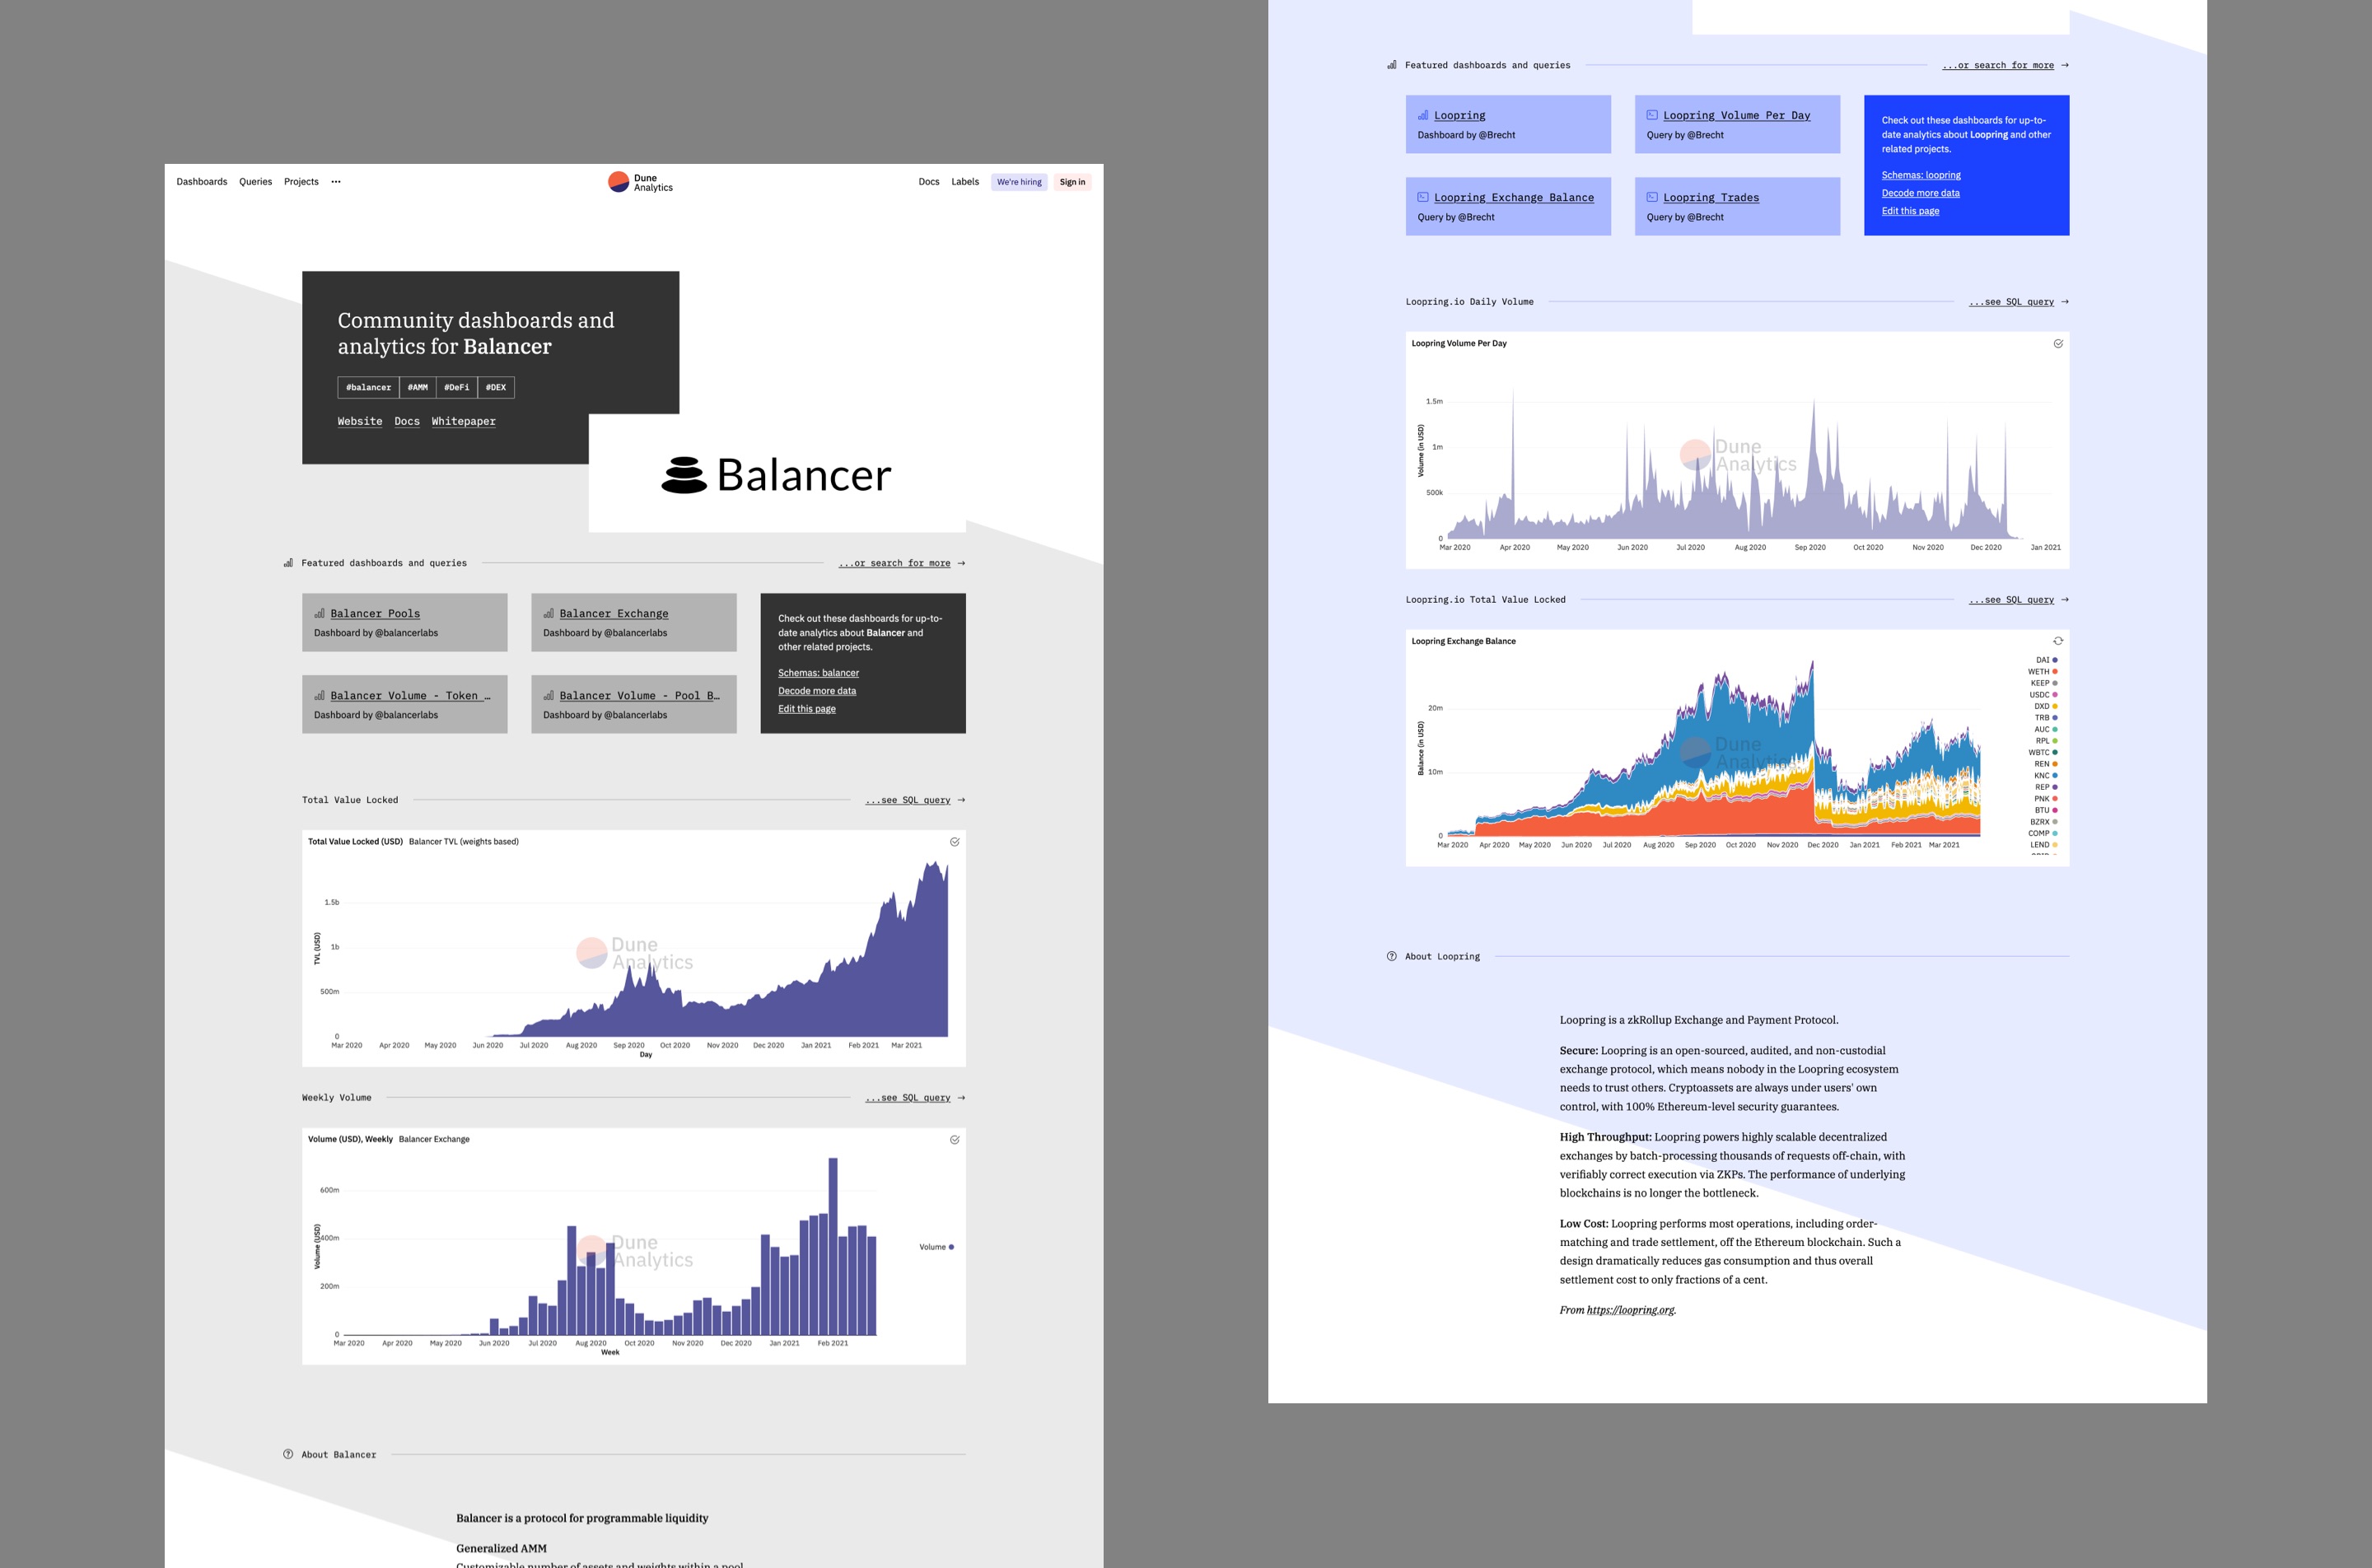Click query icon on Loopring Exchange Balance card
2372x1568 pixels.
1423,197
